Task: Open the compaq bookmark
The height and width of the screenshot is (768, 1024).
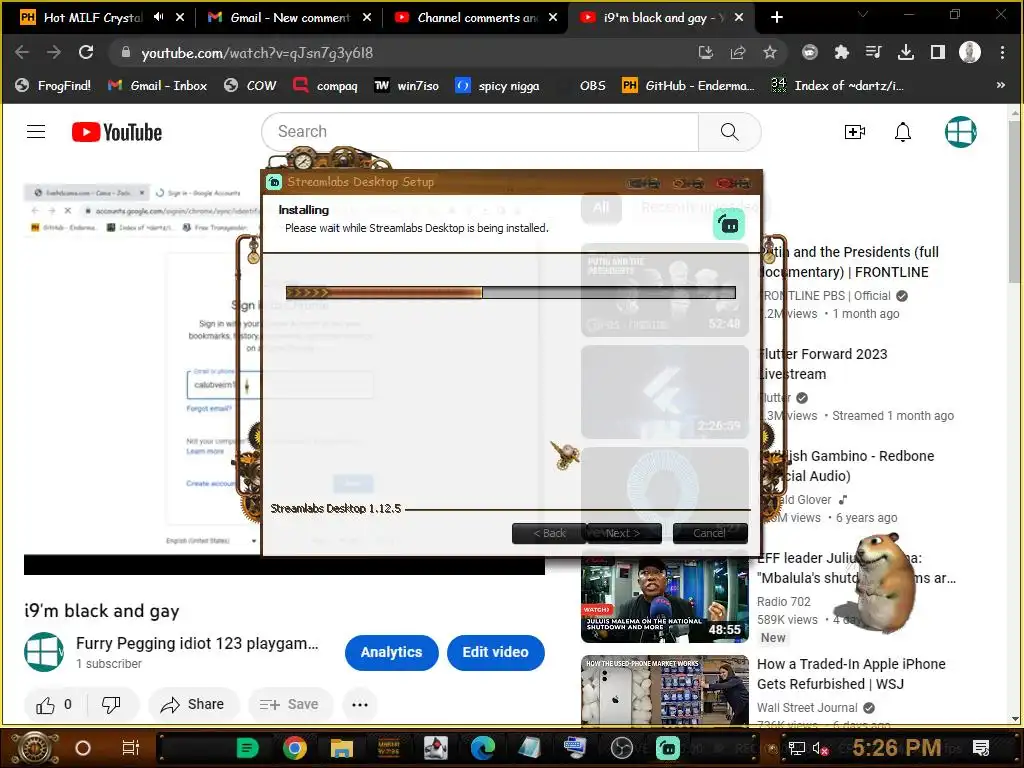Action: tap(325, 86)
